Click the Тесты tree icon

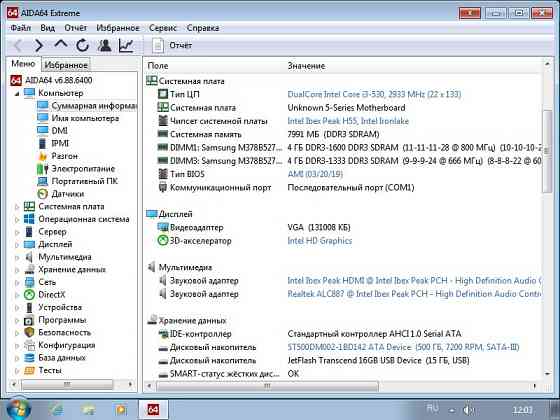coord(29,370)
